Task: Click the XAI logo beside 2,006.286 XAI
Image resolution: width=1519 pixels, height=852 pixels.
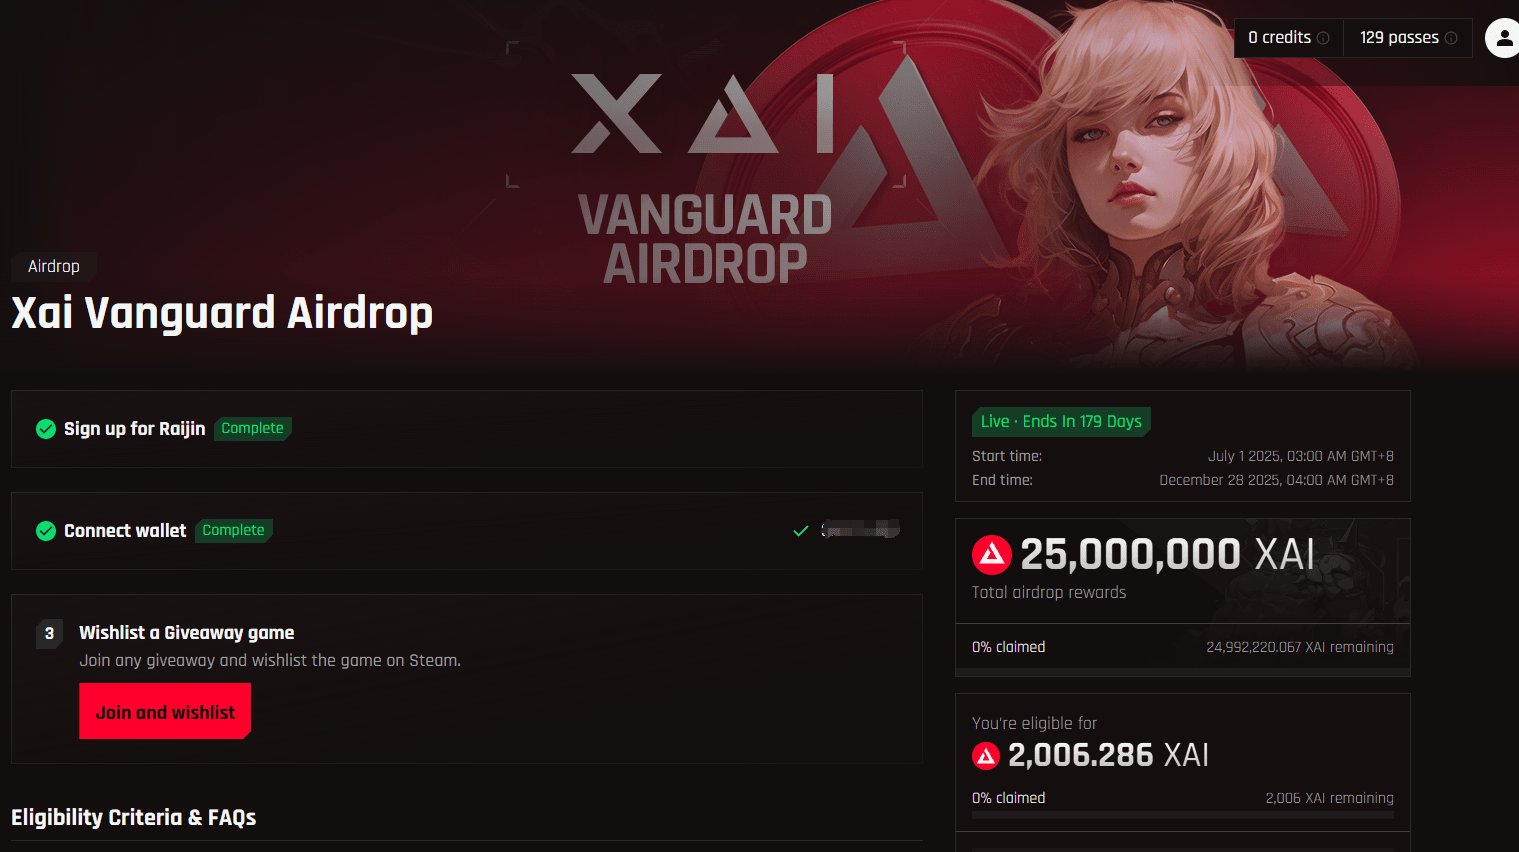Action: coord(986,756)
